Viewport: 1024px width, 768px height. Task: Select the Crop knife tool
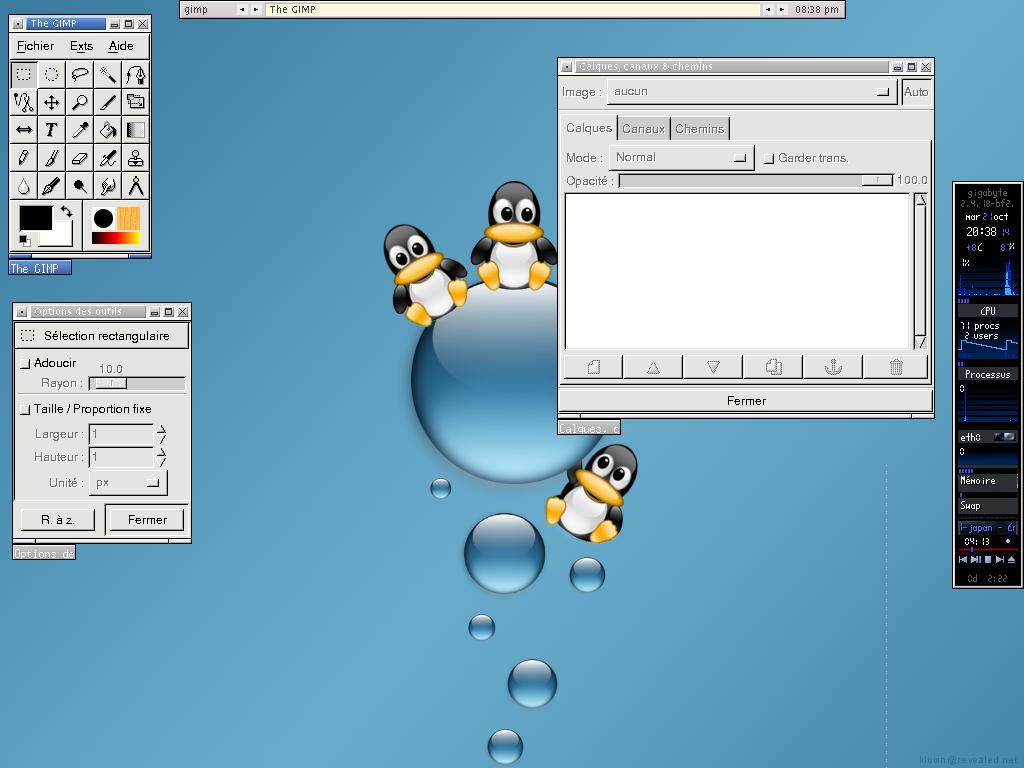pyautogui.click(x=108, y=102)
